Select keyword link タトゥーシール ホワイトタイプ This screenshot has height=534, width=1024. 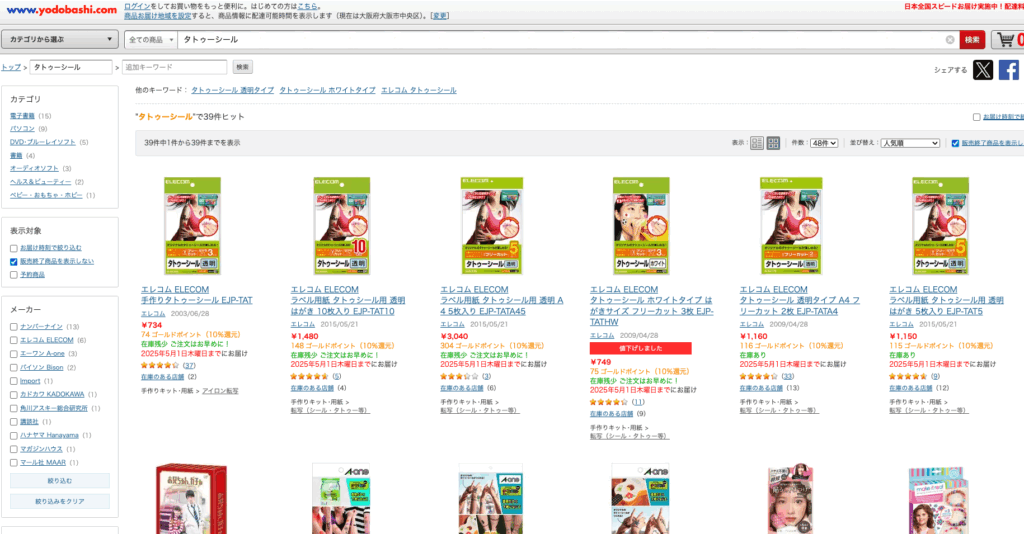pos(328,90)
